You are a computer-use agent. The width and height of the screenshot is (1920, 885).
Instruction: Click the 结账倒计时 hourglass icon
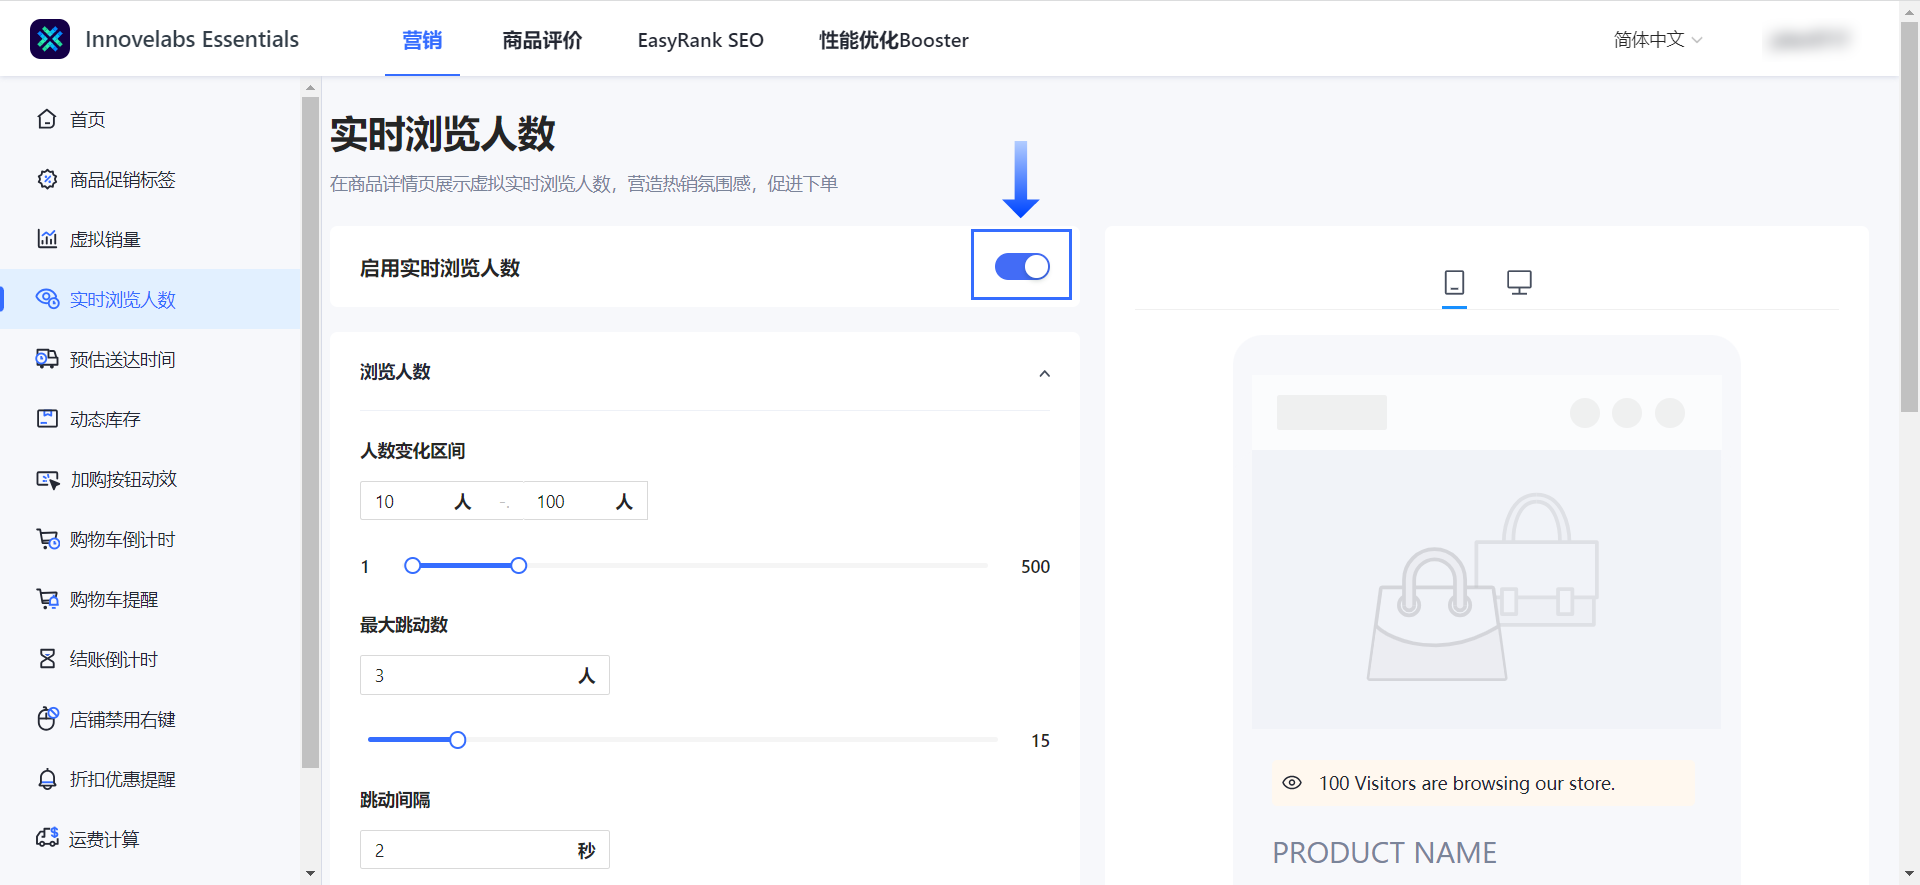click(x=47, y=659)
